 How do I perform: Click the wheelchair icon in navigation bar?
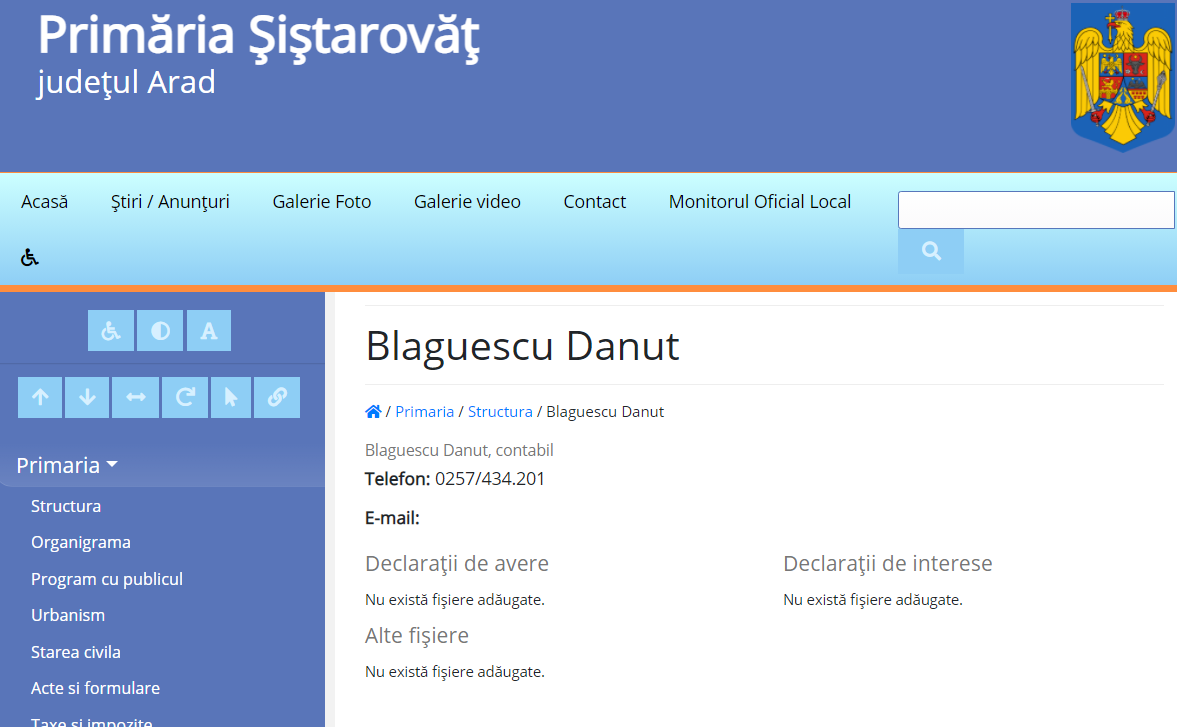(30, 258)
